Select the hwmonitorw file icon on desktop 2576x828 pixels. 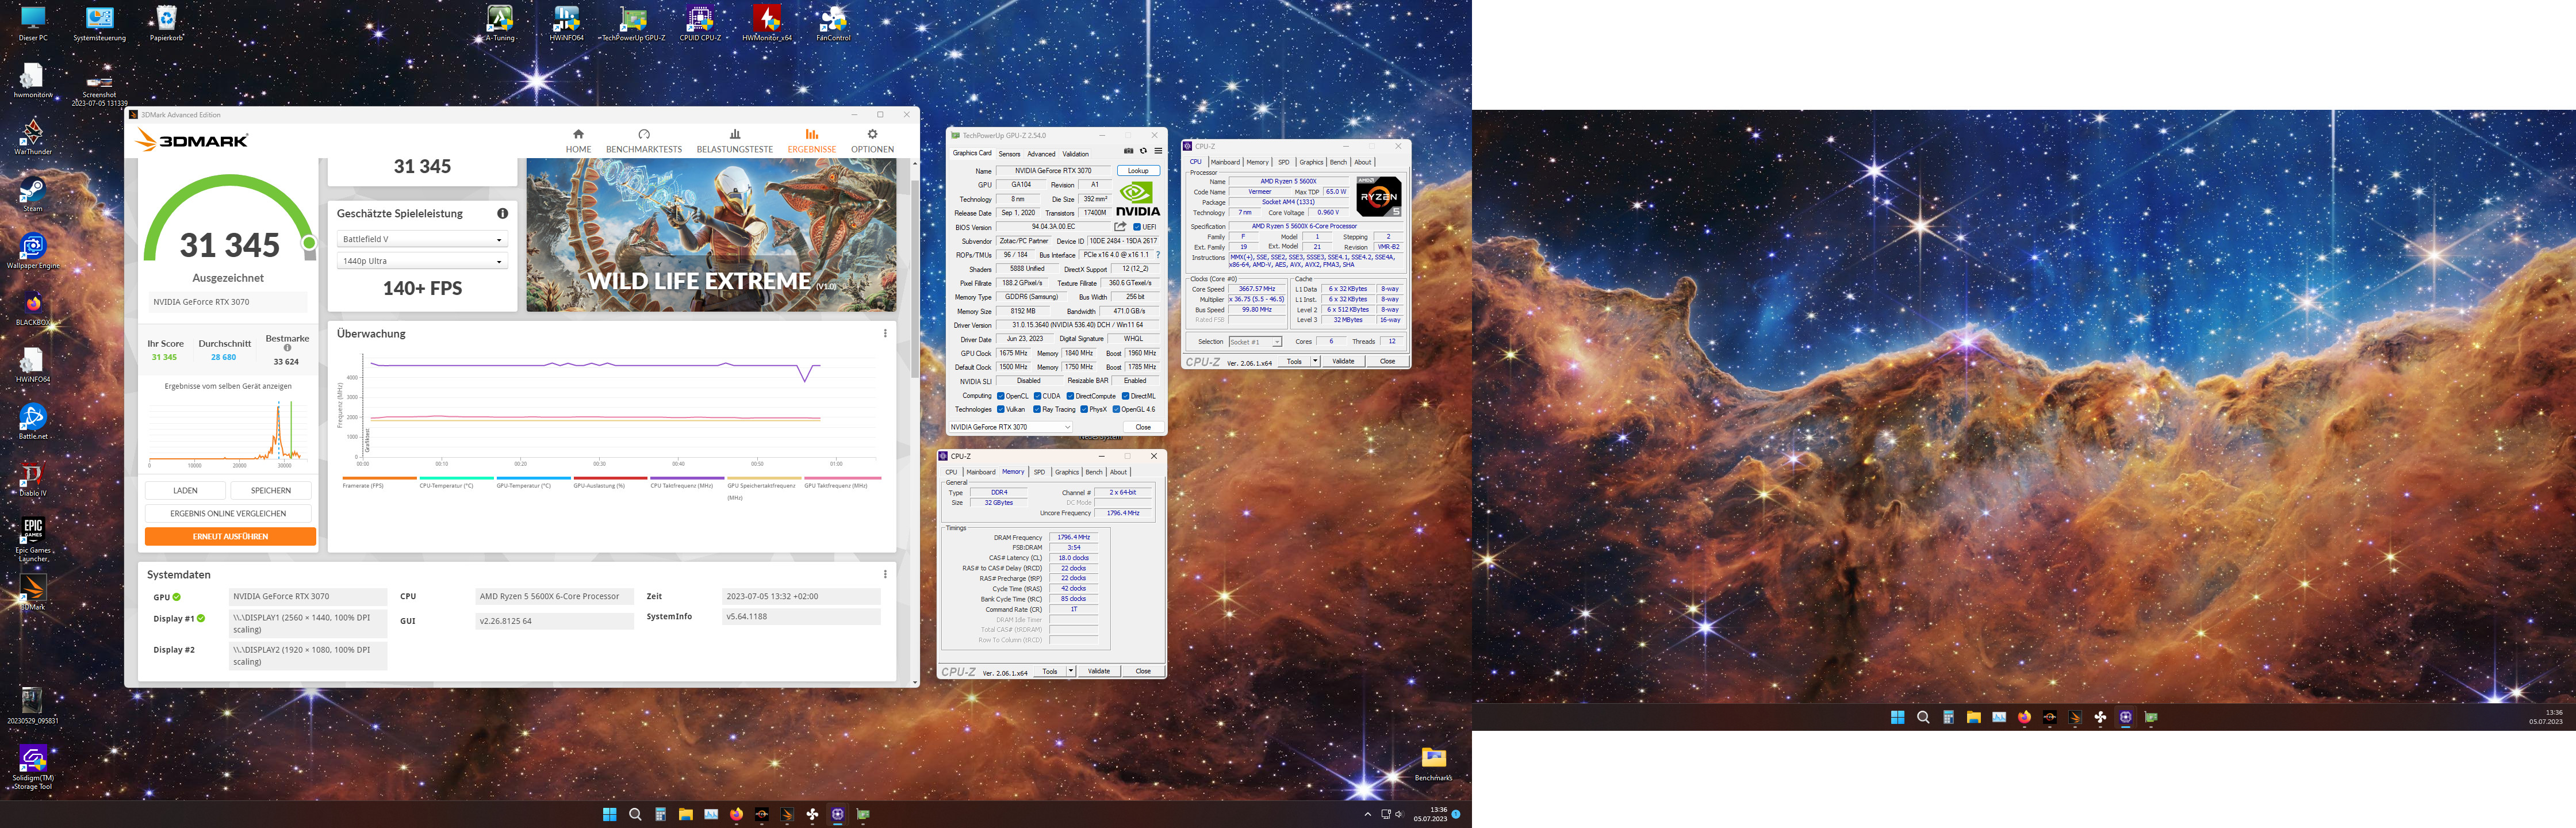[x=33, y=80]
